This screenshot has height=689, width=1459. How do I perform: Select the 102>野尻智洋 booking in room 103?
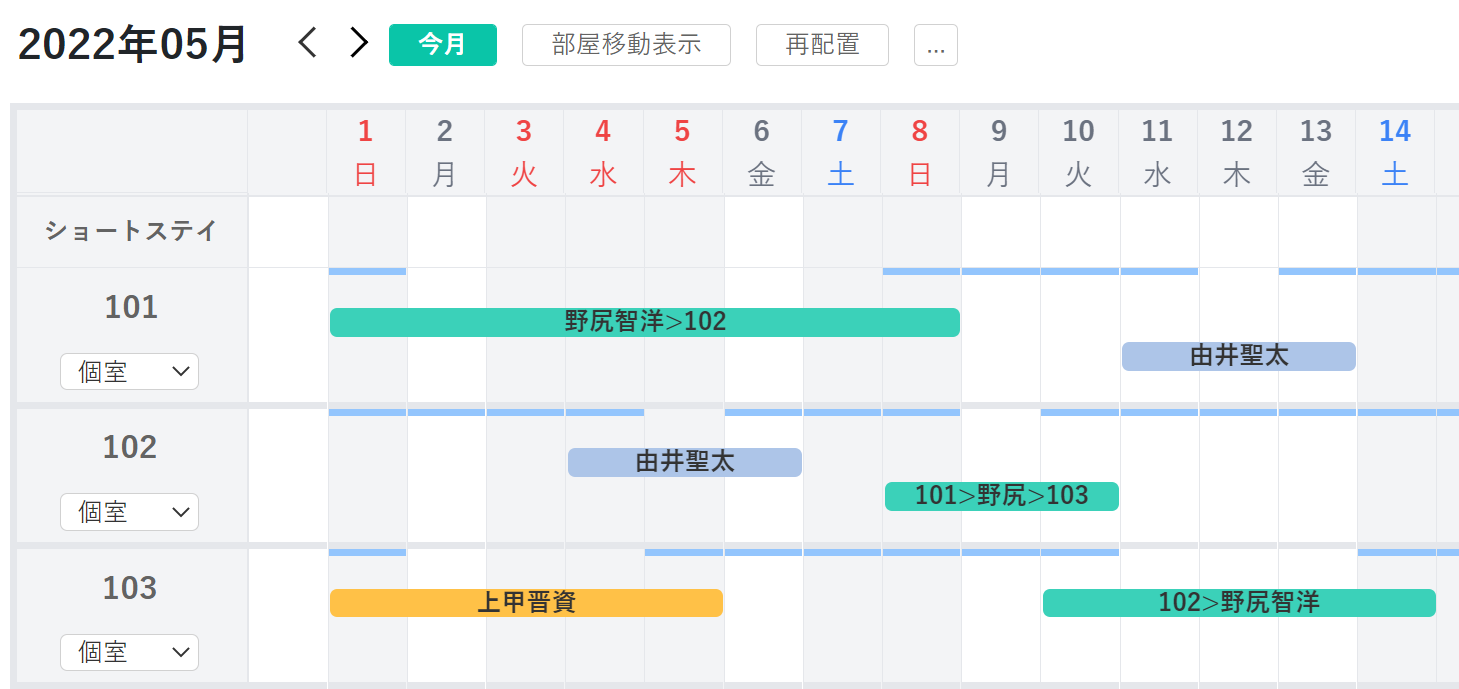tap(1238, 602)
